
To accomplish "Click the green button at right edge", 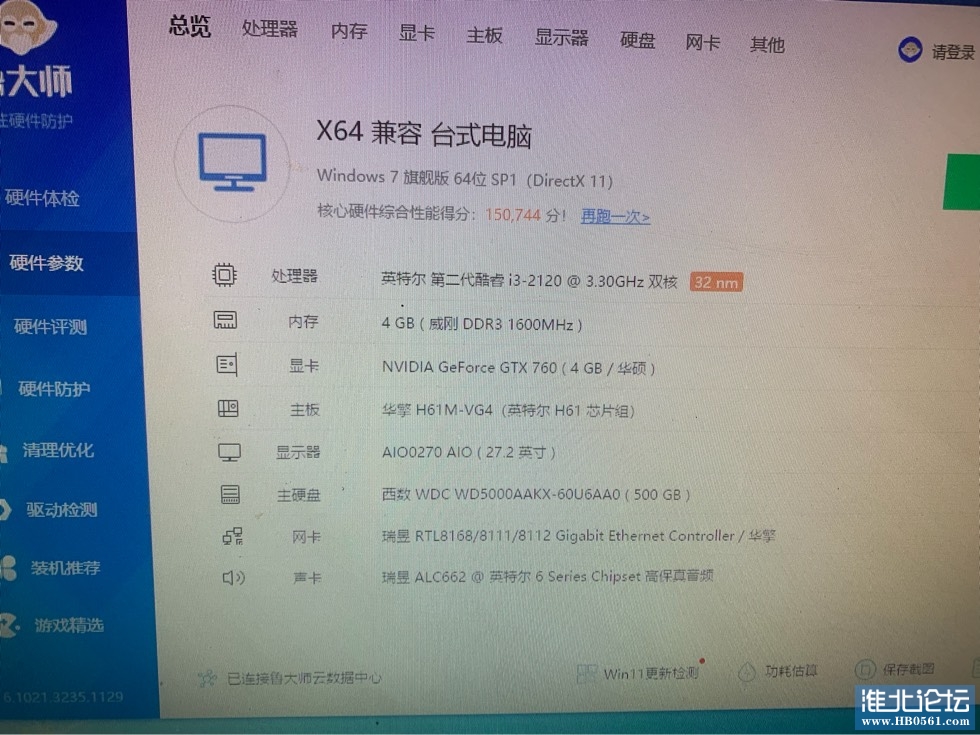I will 961,181.
